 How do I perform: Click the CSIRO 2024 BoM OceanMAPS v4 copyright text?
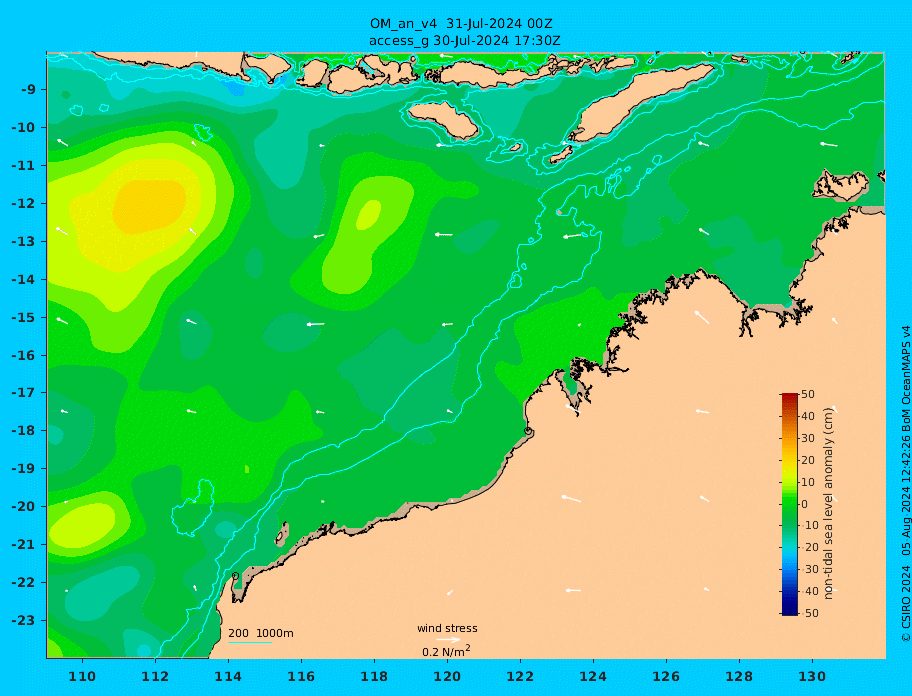[x=905, y=484]
